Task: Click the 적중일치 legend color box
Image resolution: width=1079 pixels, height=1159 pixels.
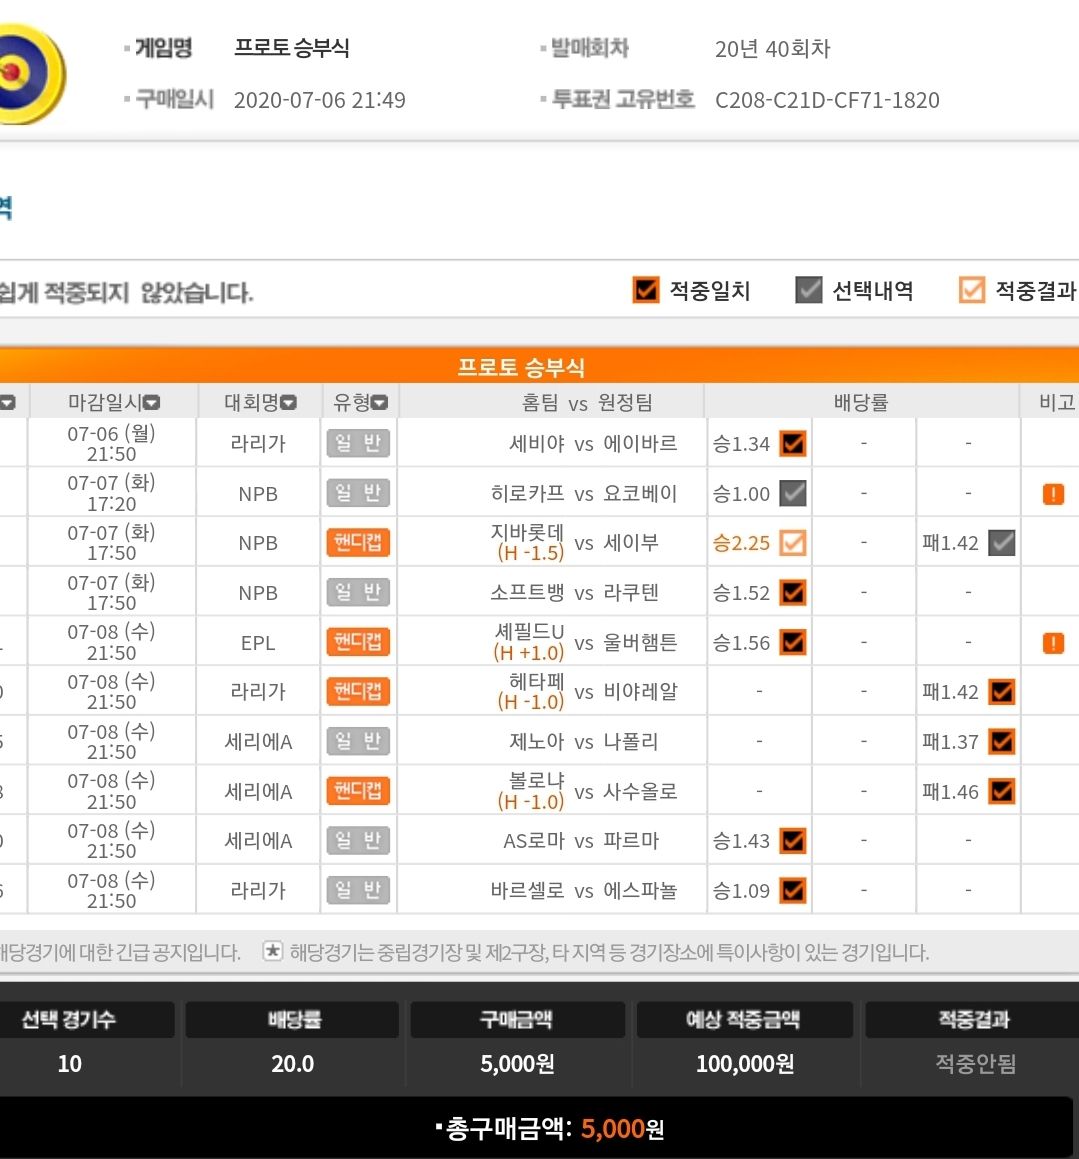Action: point(646,290)
